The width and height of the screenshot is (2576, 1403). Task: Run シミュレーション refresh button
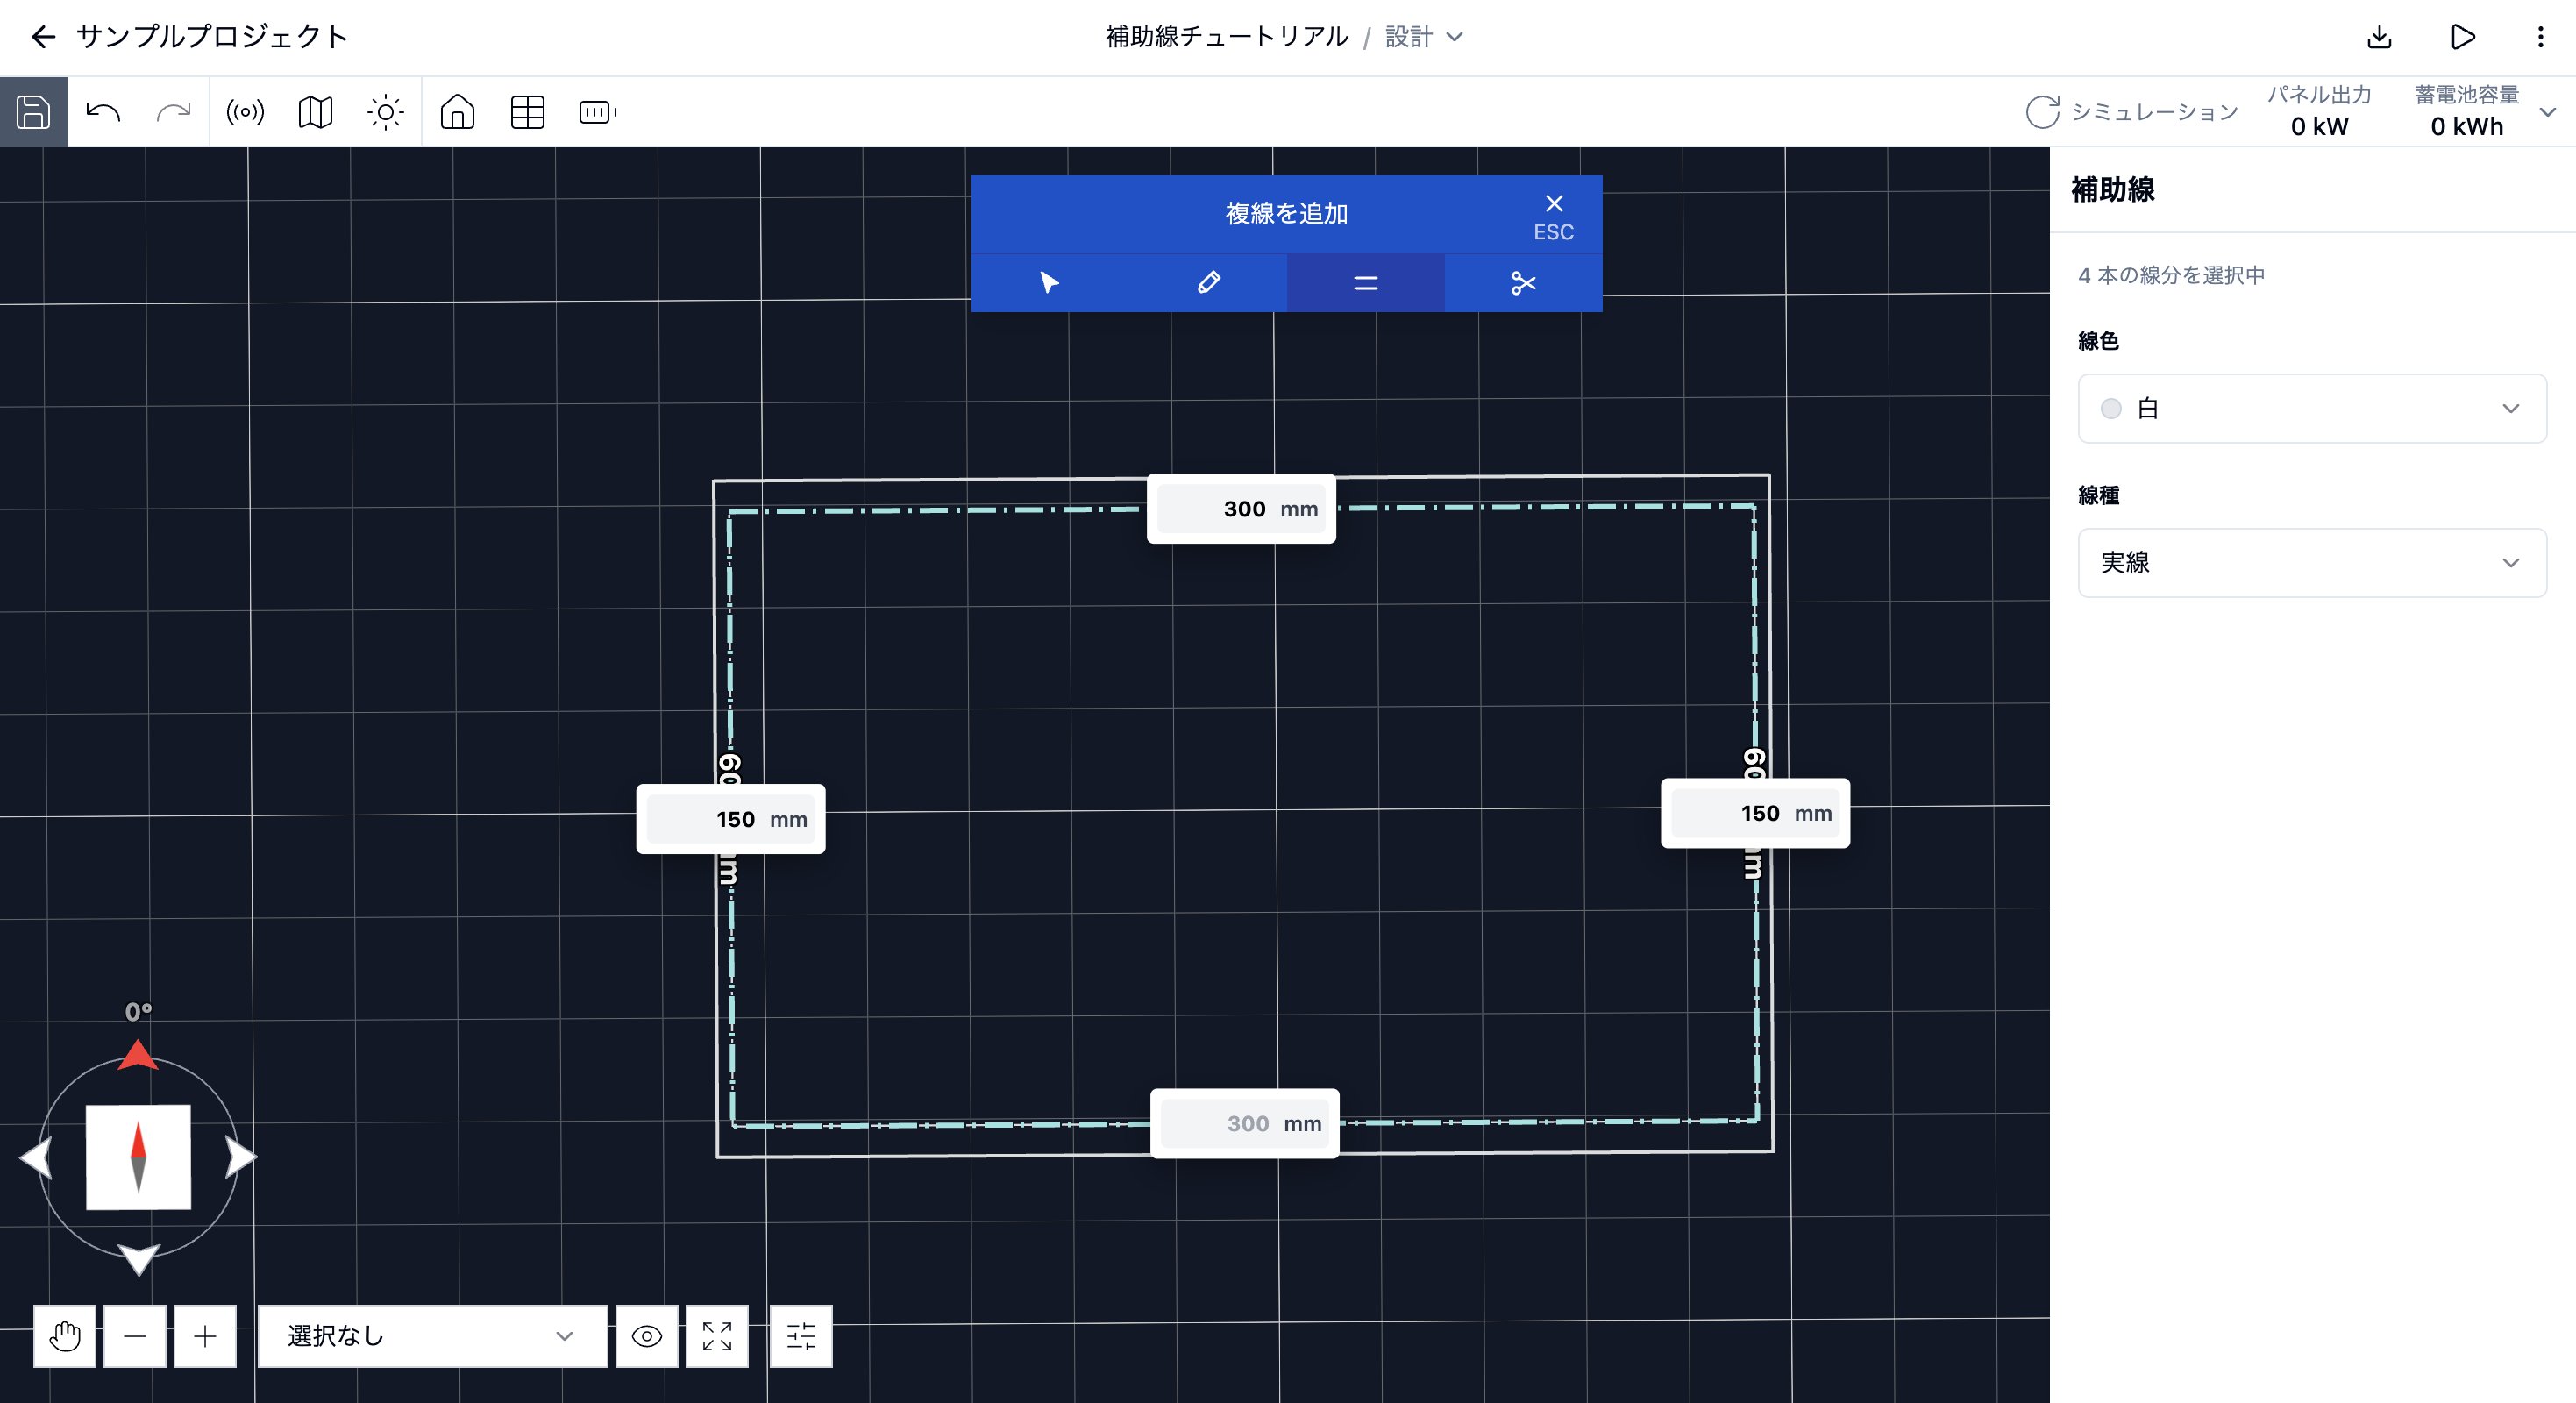click(2132, 112)
